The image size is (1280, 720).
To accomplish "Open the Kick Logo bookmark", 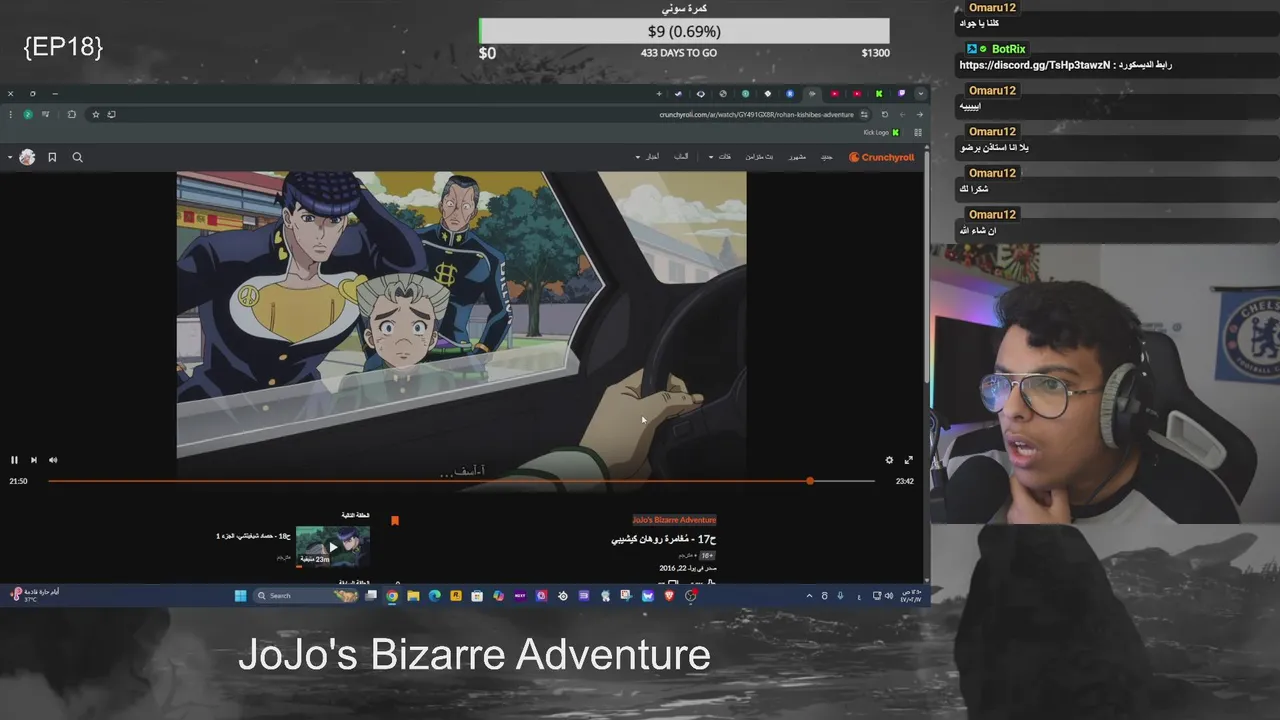I will [882, 132].
